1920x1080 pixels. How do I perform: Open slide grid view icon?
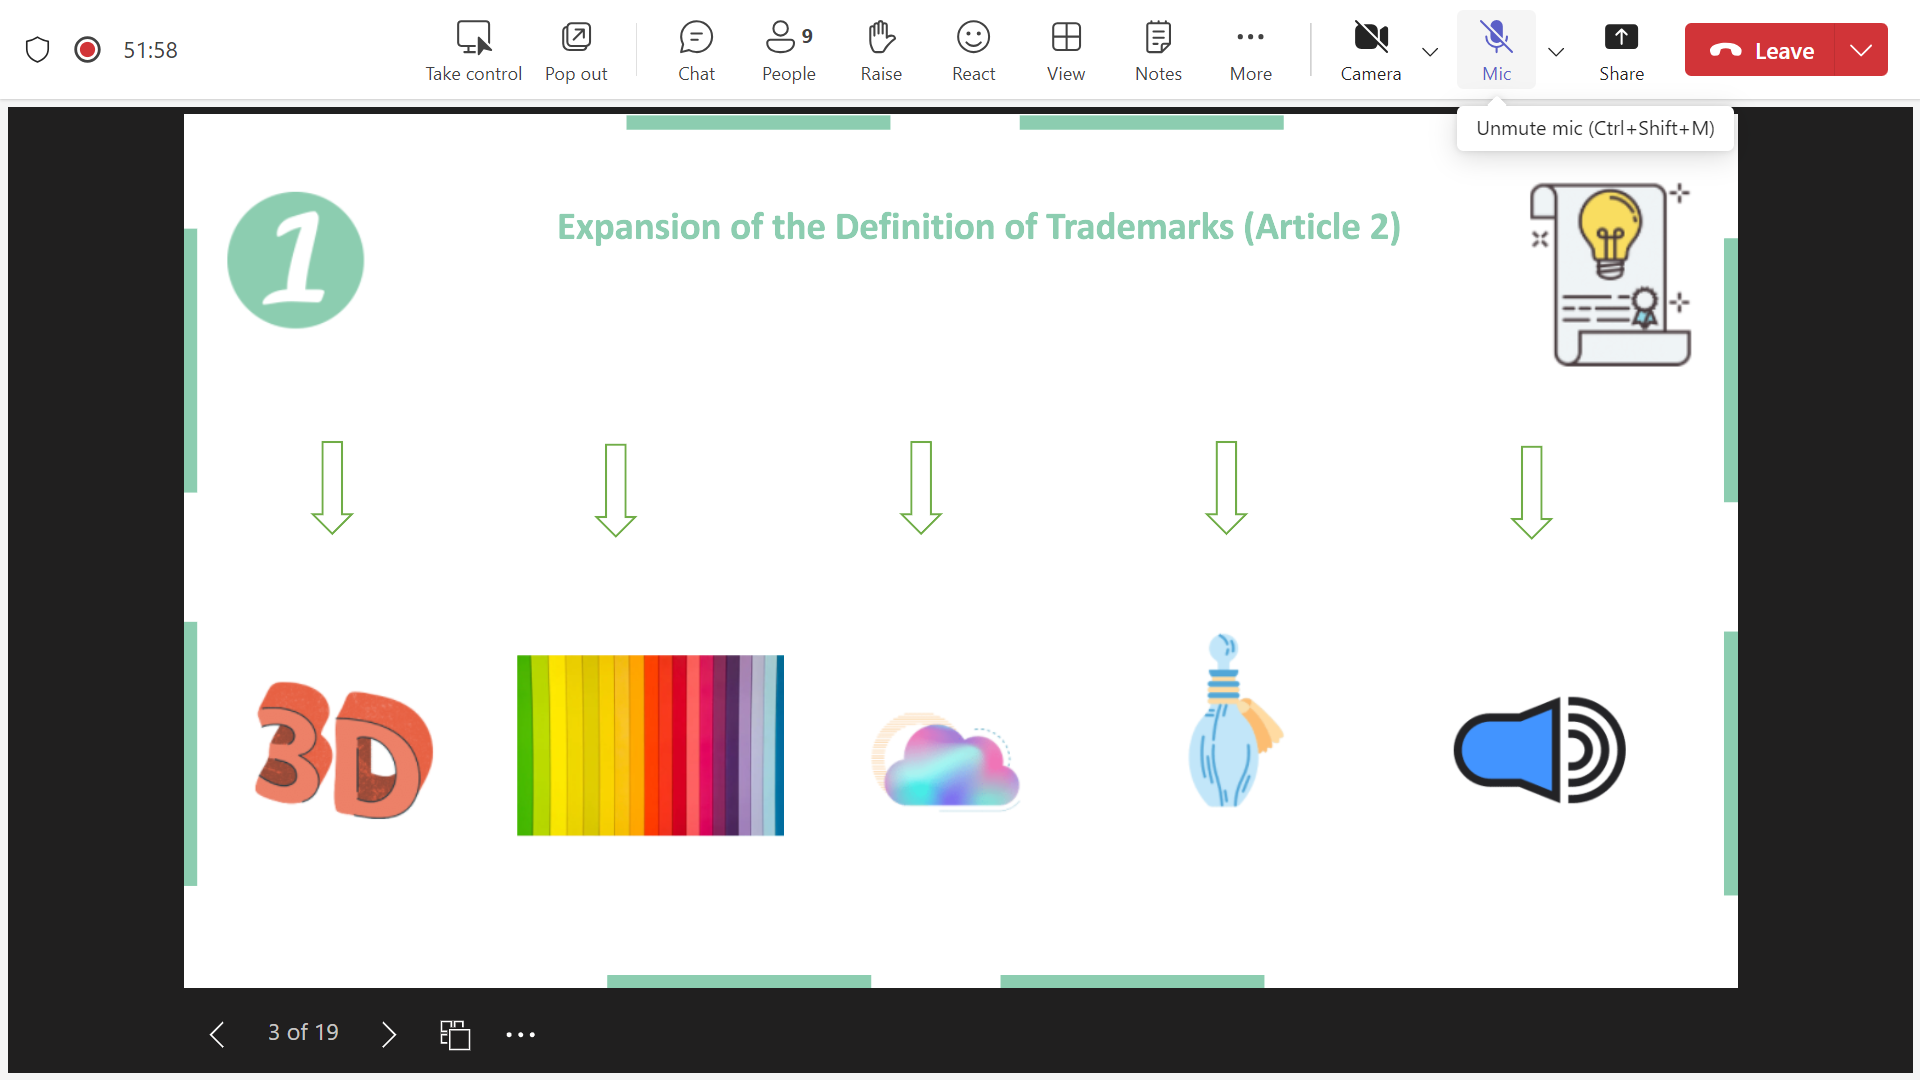point(455,1034)
